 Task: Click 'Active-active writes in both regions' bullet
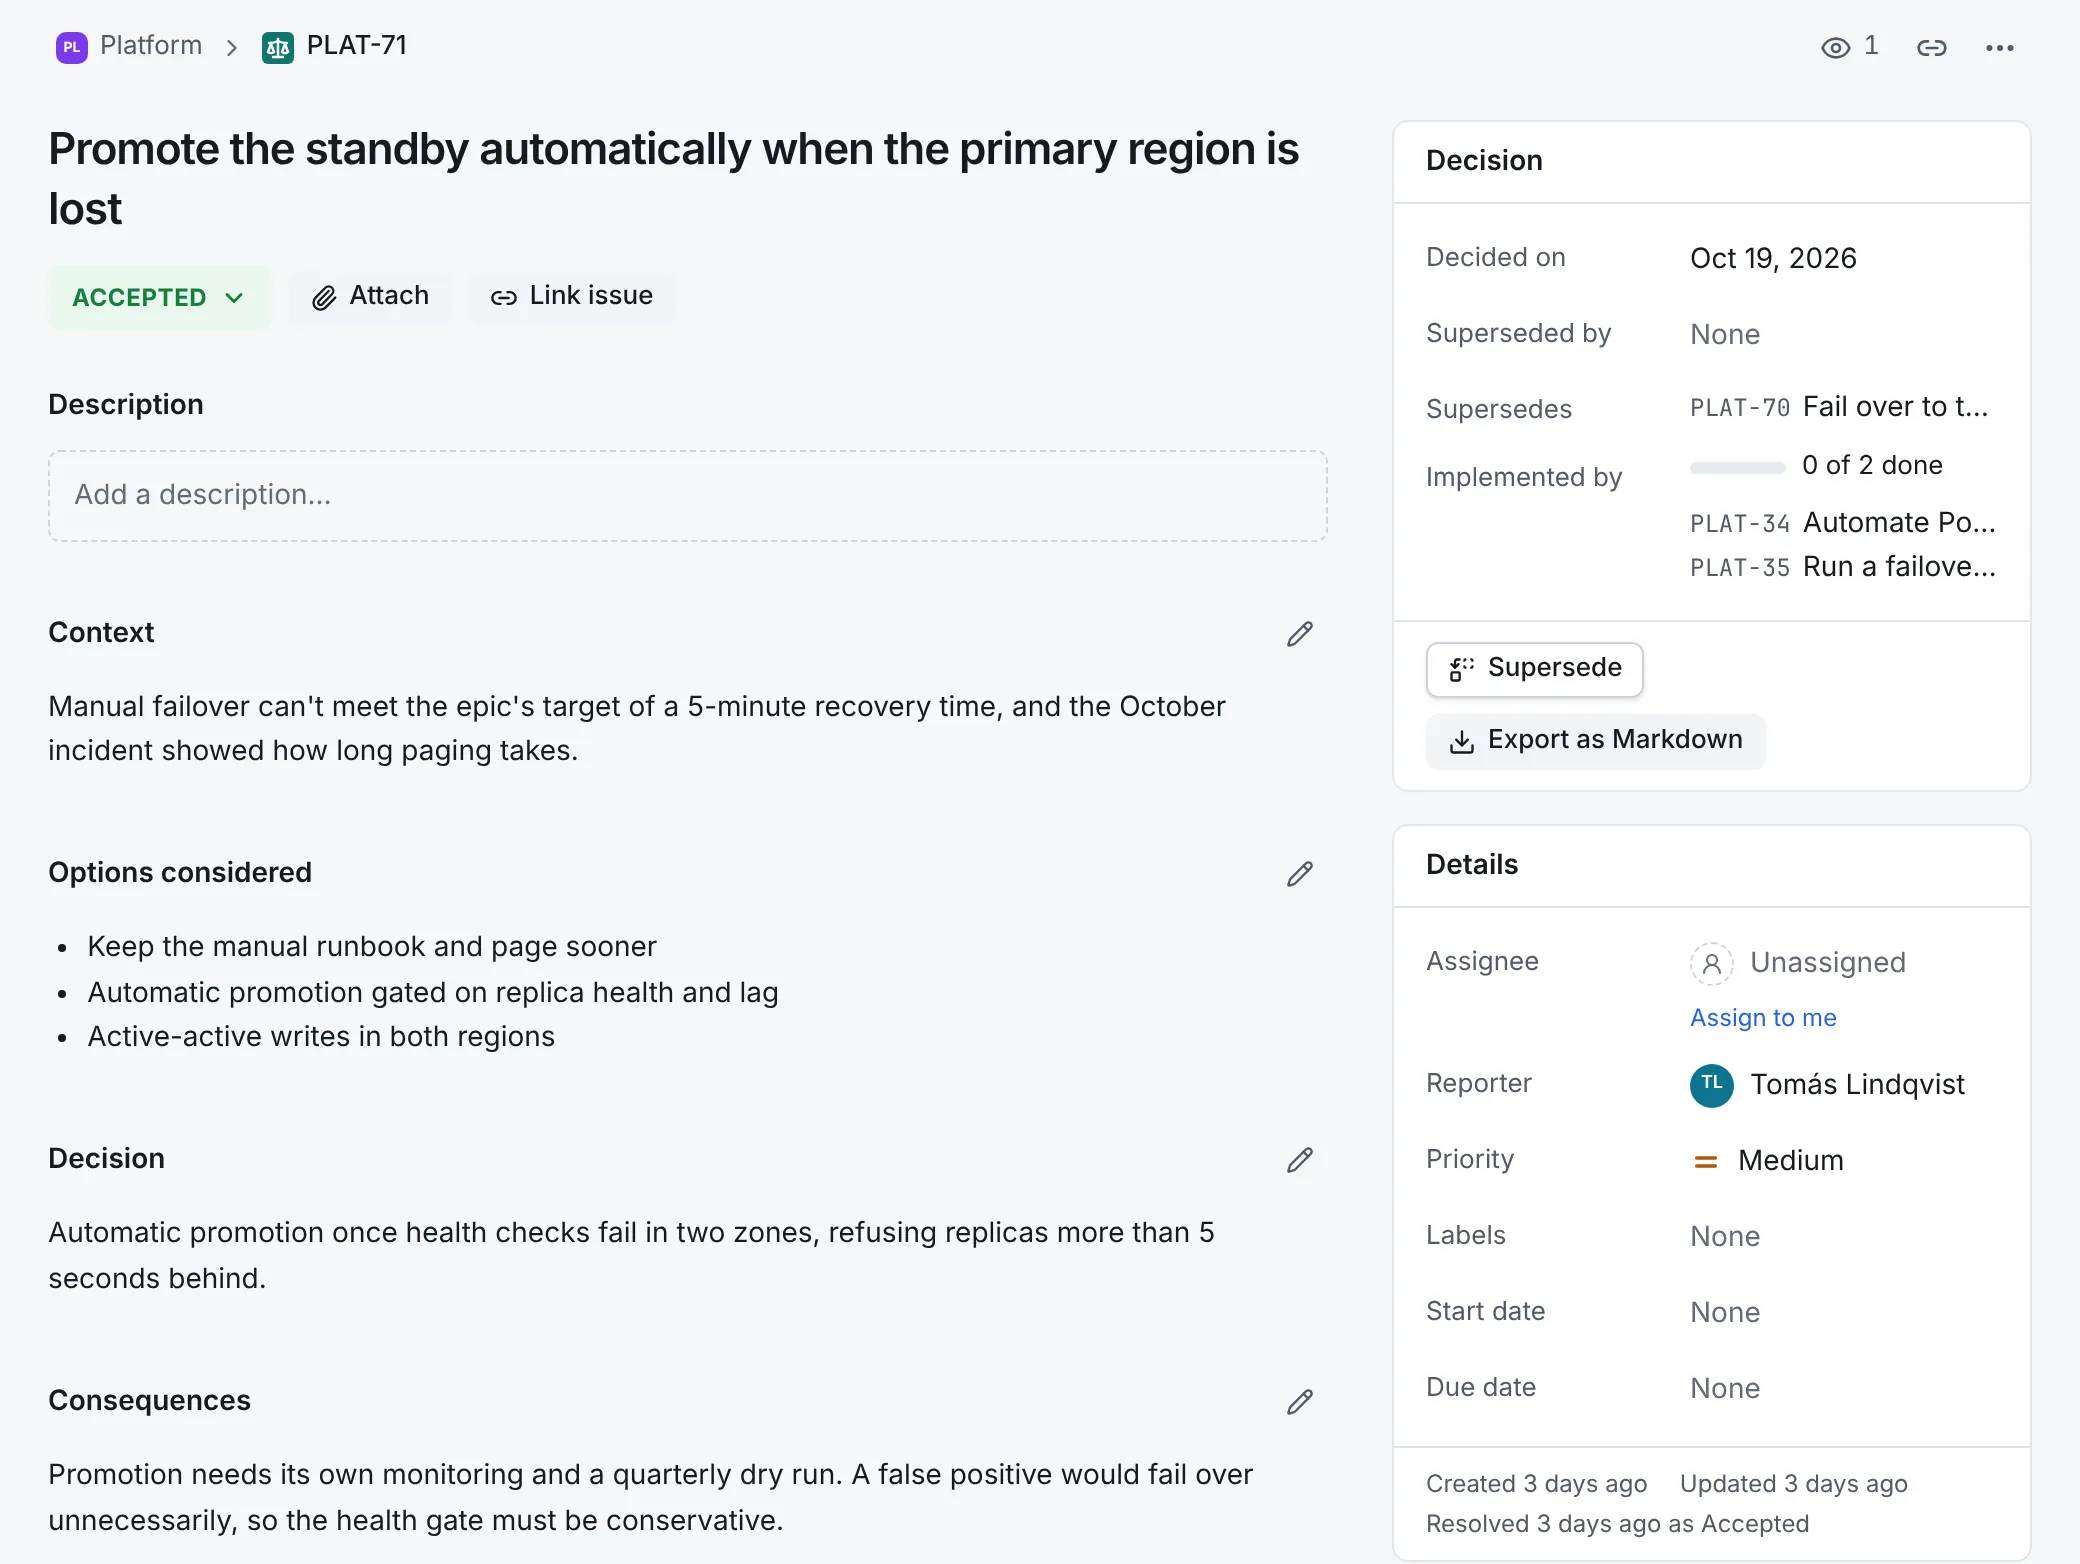[321, 1037]
